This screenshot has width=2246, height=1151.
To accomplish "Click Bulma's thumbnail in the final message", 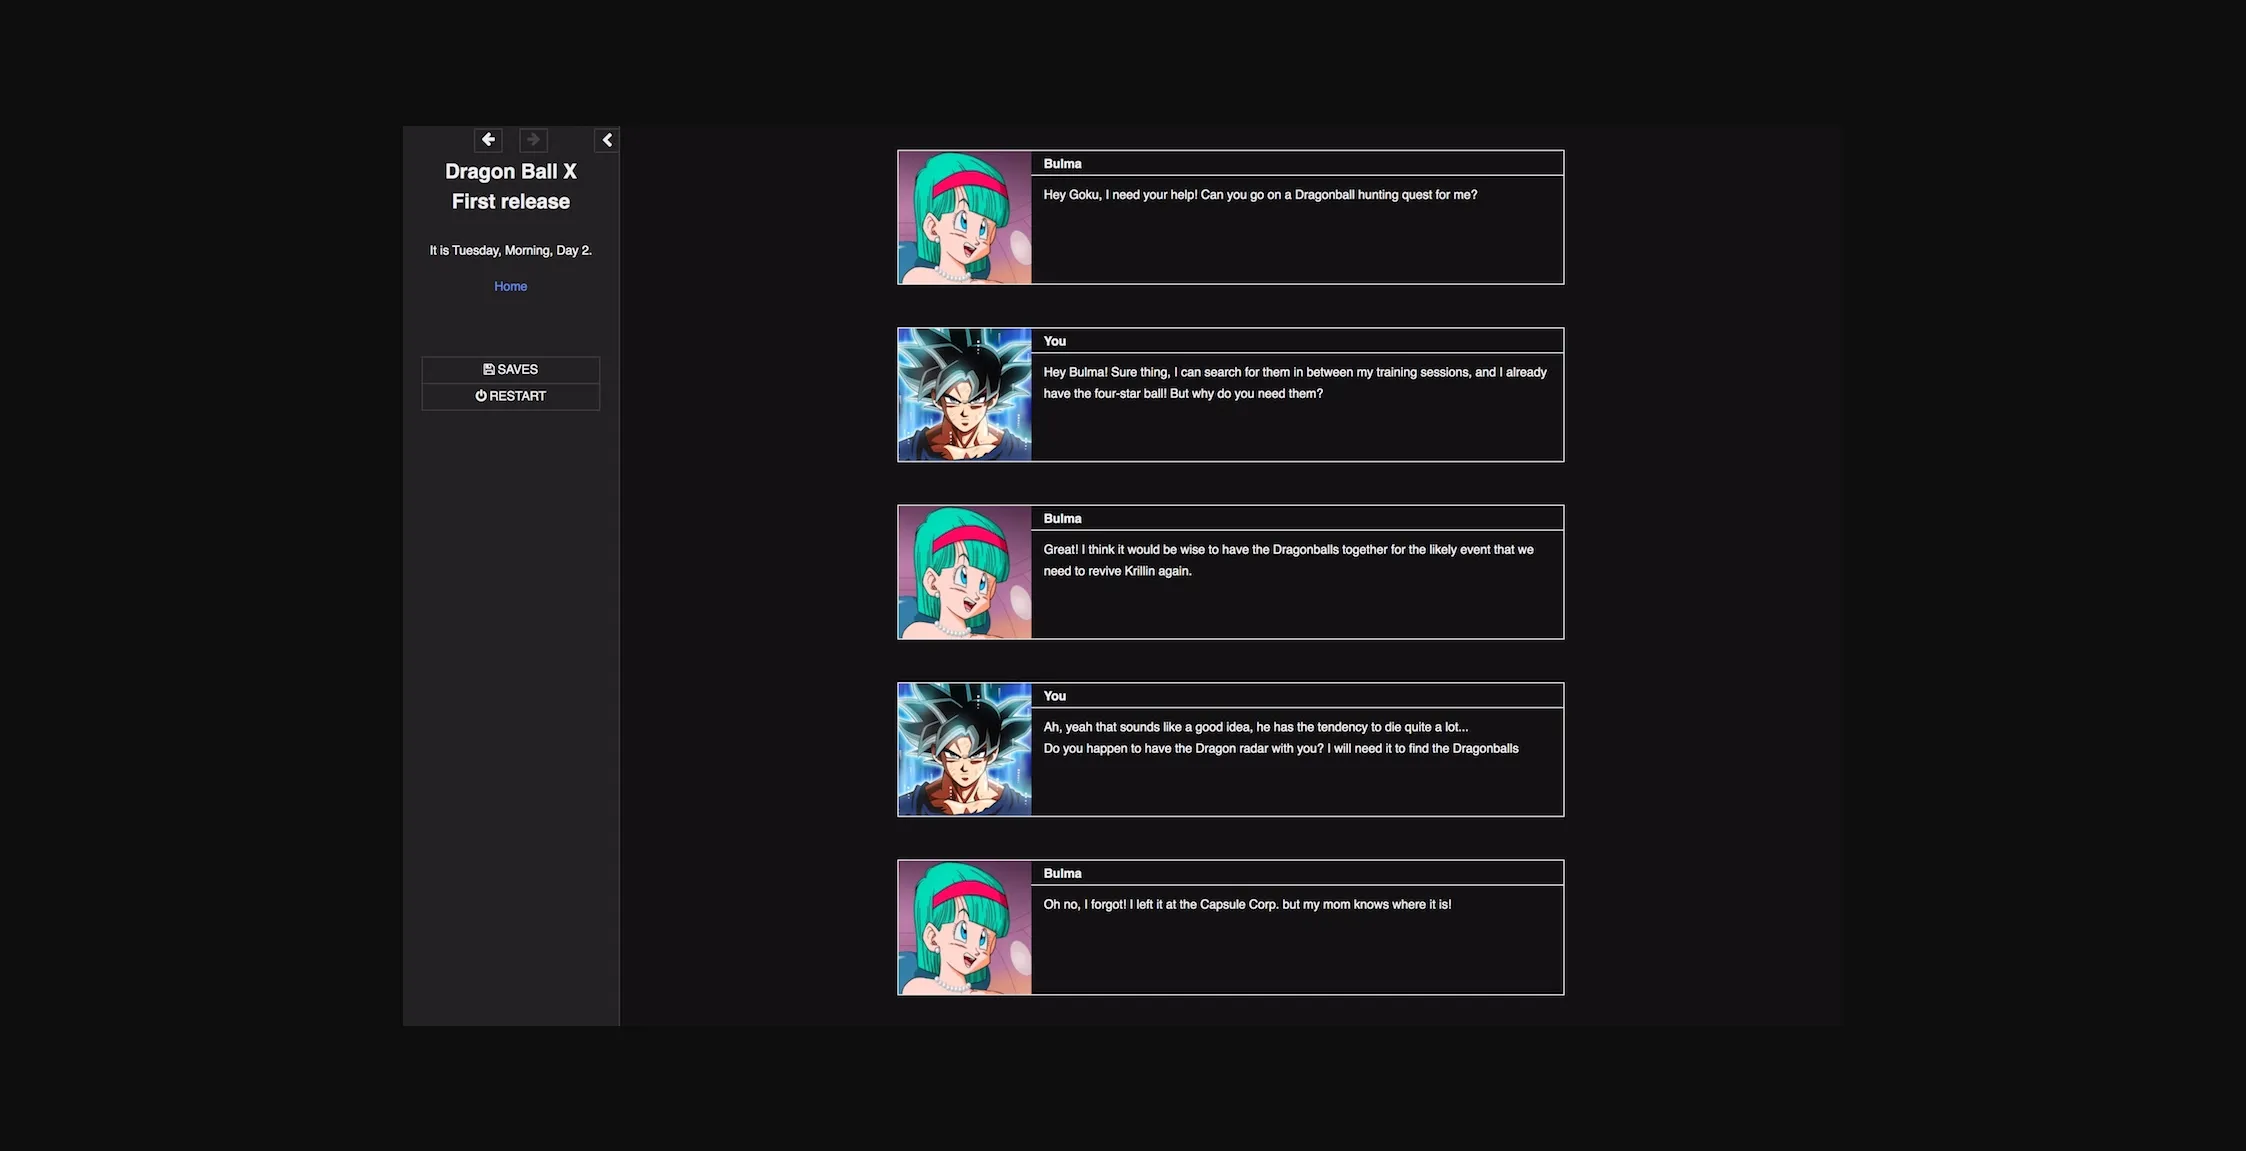I will pos(963,926).
